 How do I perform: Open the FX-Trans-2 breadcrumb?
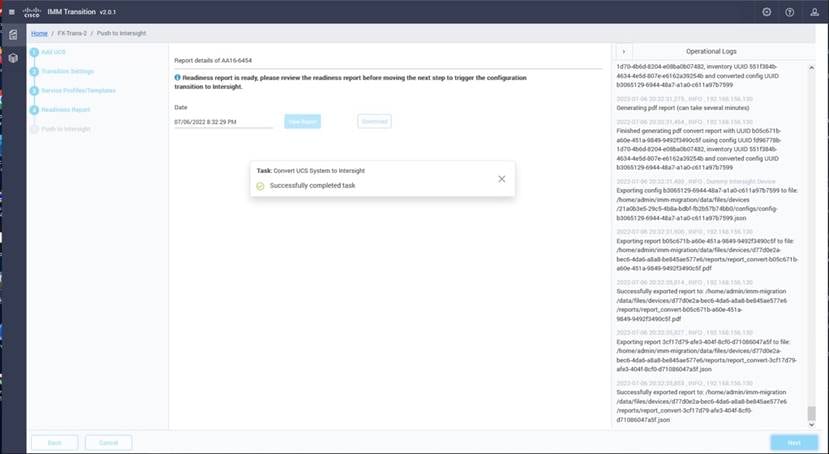[72, 33]
